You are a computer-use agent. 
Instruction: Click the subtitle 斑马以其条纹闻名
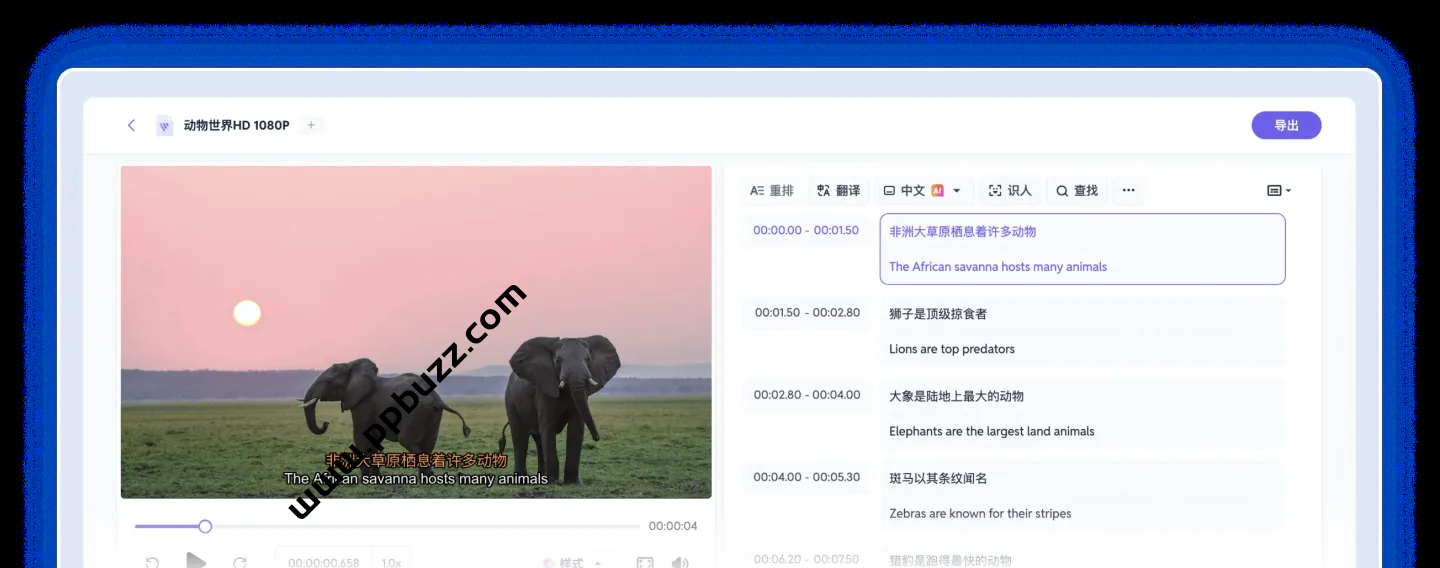(938, 478)
